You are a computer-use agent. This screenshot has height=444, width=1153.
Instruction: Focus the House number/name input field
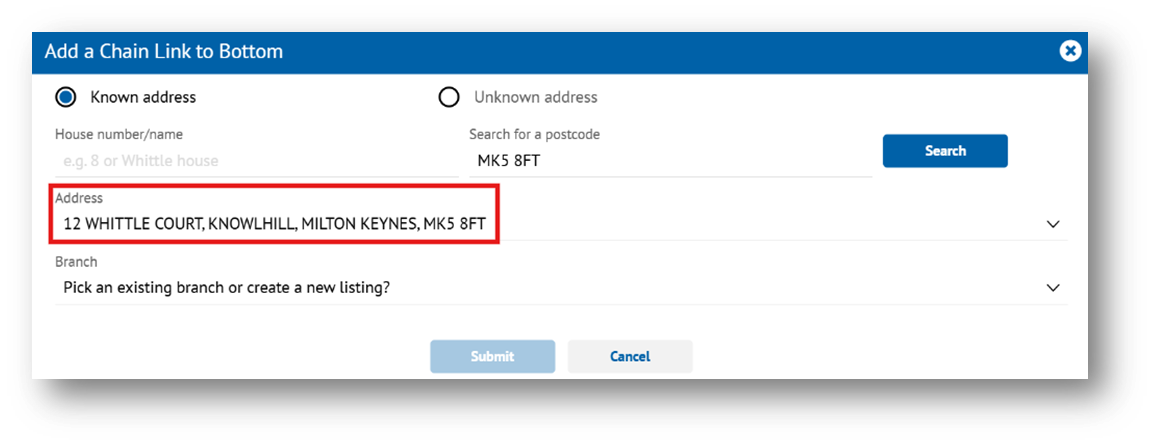point(257,160)
